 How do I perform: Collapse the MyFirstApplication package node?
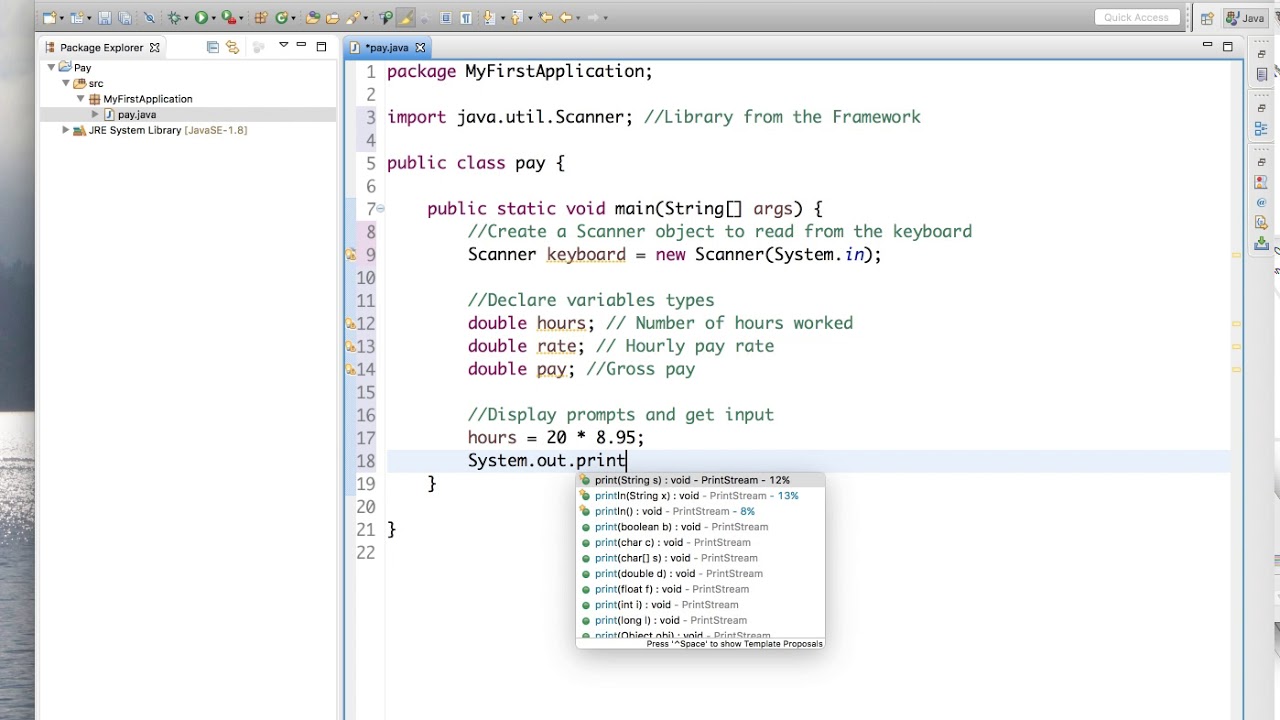81,99
